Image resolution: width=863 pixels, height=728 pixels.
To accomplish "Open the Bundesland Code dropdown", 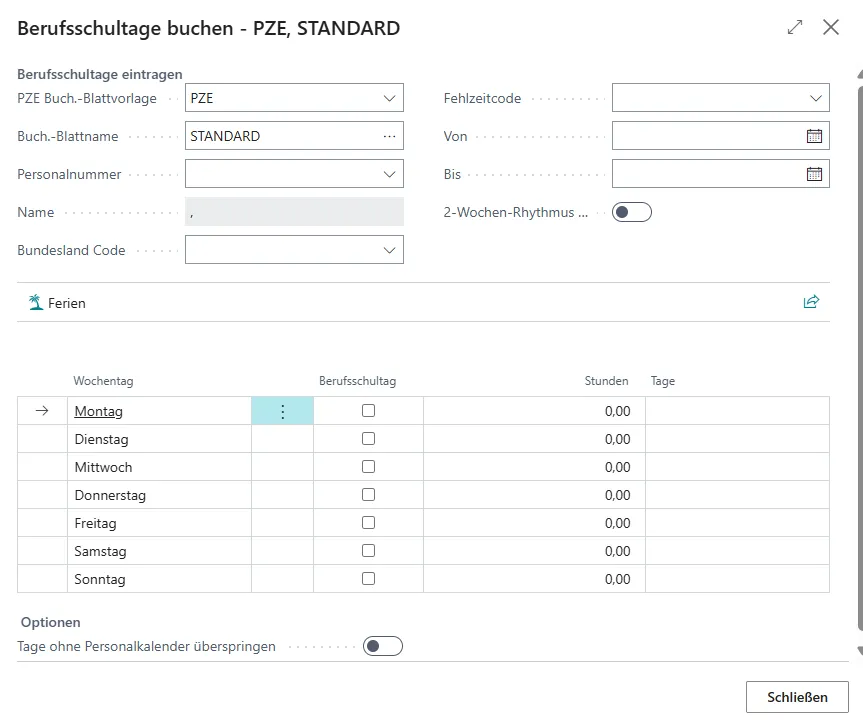I will (x=390, y=249).
